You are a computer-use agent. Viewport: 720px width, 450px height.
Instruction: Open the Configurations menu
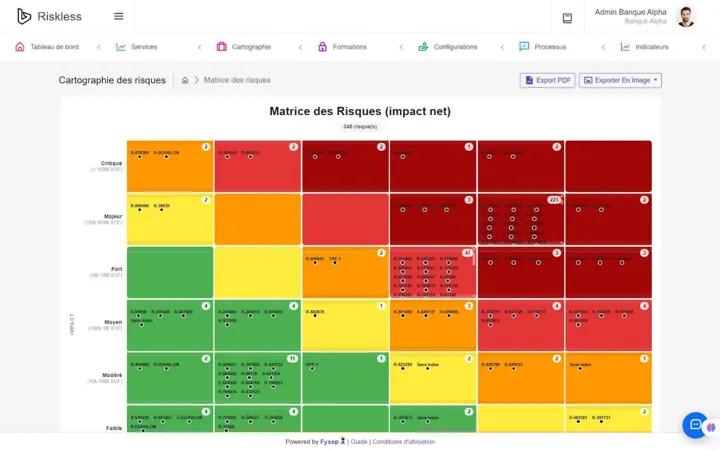click(455, 47)
